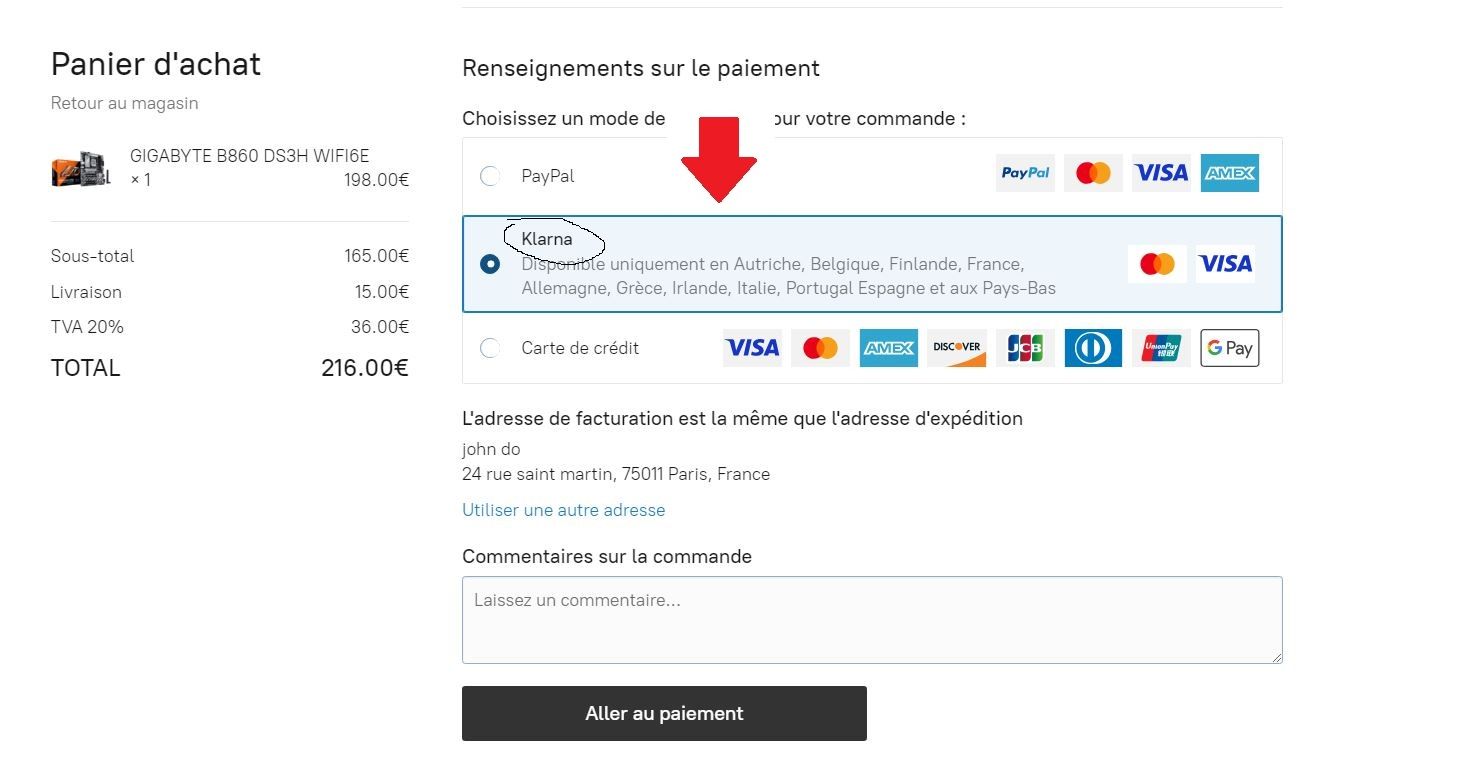
Task: Click 'Utiliser une autre adresse' link
Action: (x=563, y=510)
